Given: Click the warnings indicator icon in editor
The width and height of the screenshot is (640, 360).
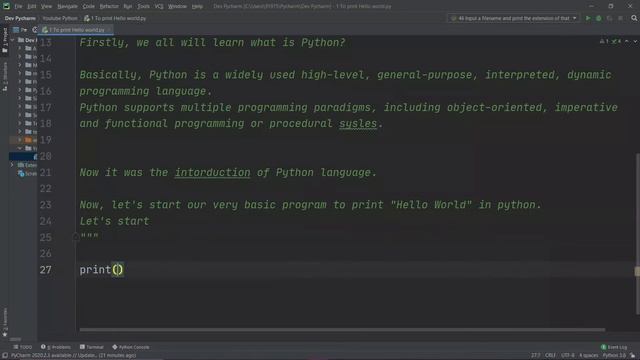Looking at the screenshot, I should [x=604, y=41].
